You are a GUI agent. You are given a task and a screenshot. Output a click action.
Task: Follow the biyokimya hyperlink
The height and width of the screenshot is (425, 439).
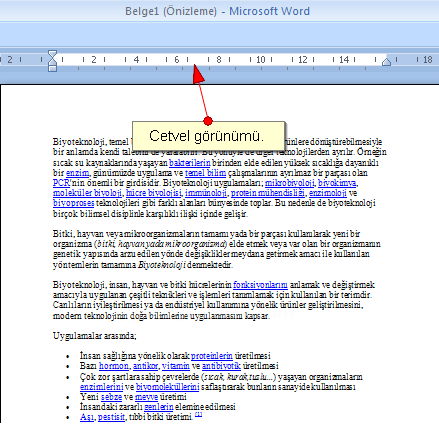(x=337, y=183)
